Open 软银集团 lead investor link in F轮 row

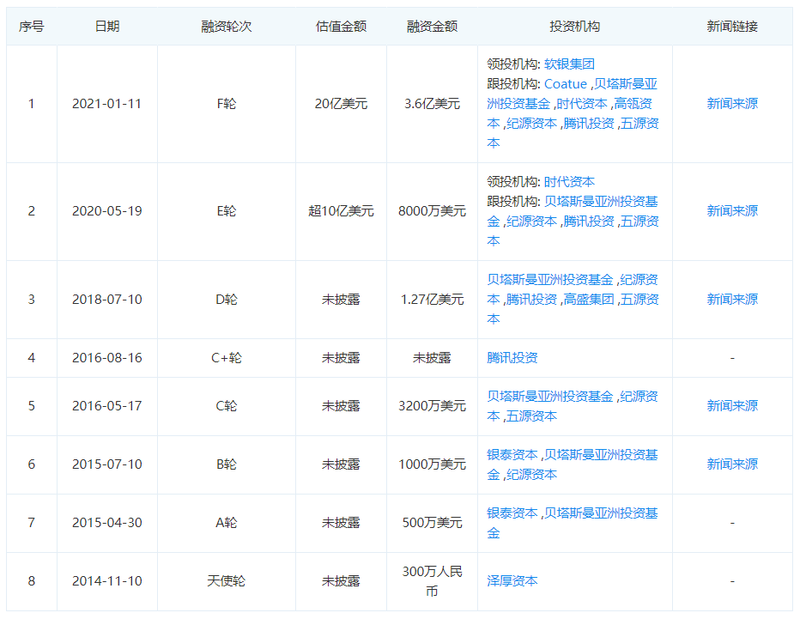[x=569, y=64]
